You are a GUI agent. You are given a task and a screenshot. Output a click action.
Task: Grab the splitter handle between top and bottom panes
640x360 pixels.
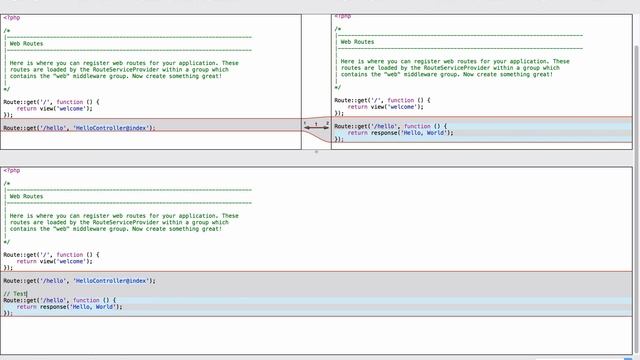316,152
